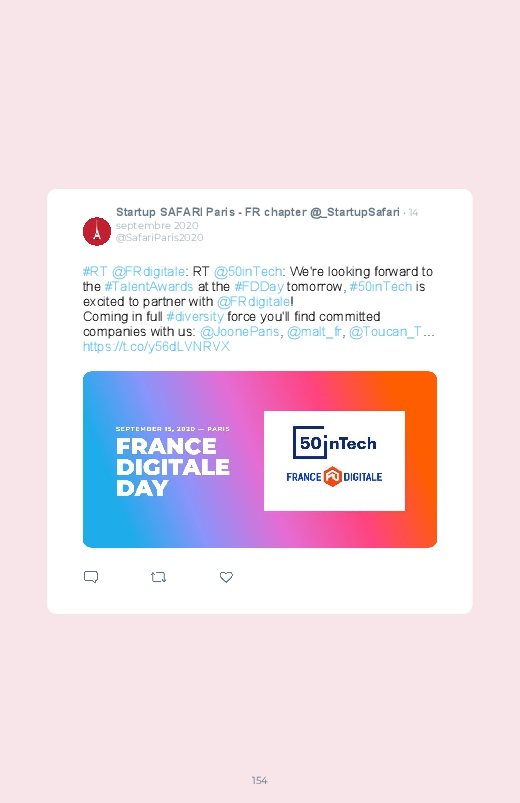Open the first @FRdigitale mention
This screenshot has width=520, height=803.
(148, 271)
